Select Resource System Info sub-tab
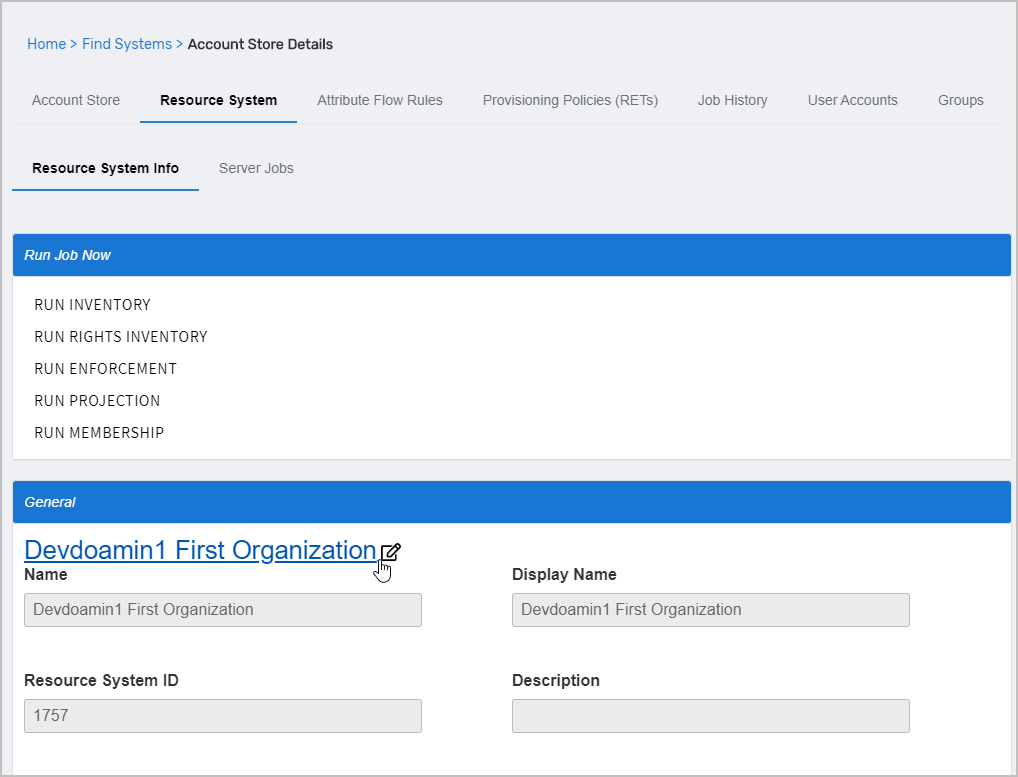Screen dimensions: 1018x777 pos(105,168)
